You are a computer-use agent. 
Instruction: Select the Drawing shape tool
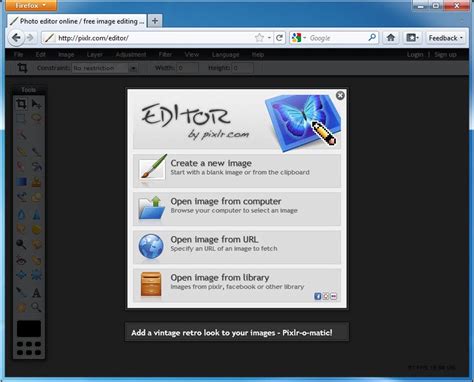point(36,197)
